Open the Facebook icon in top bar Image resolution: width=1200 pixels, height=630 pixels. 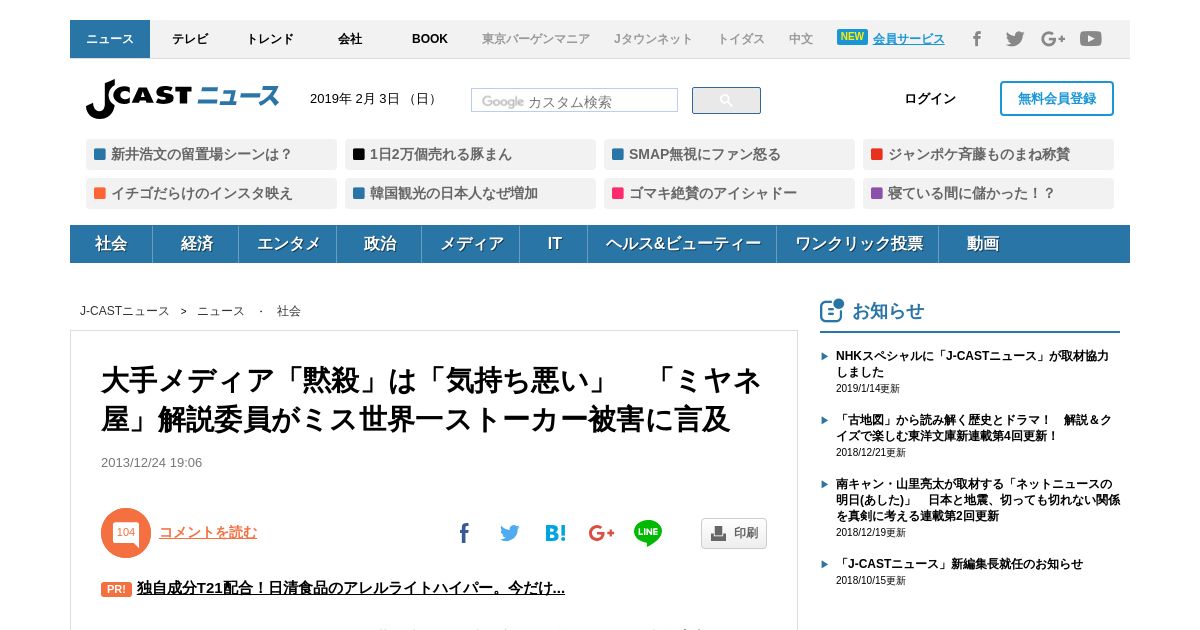977,39
